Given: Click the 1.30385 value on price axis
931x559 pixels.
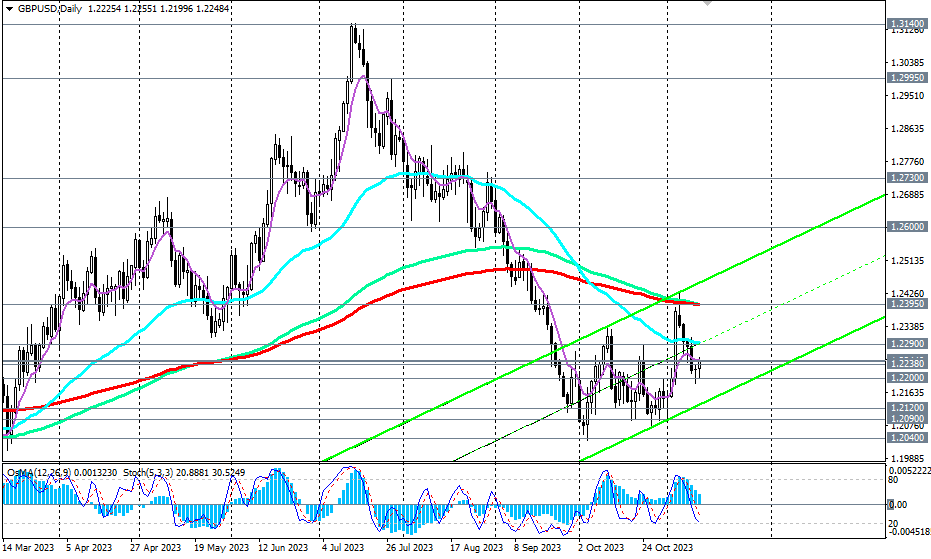Looking at the screenshot, I should tap(908, 62).
